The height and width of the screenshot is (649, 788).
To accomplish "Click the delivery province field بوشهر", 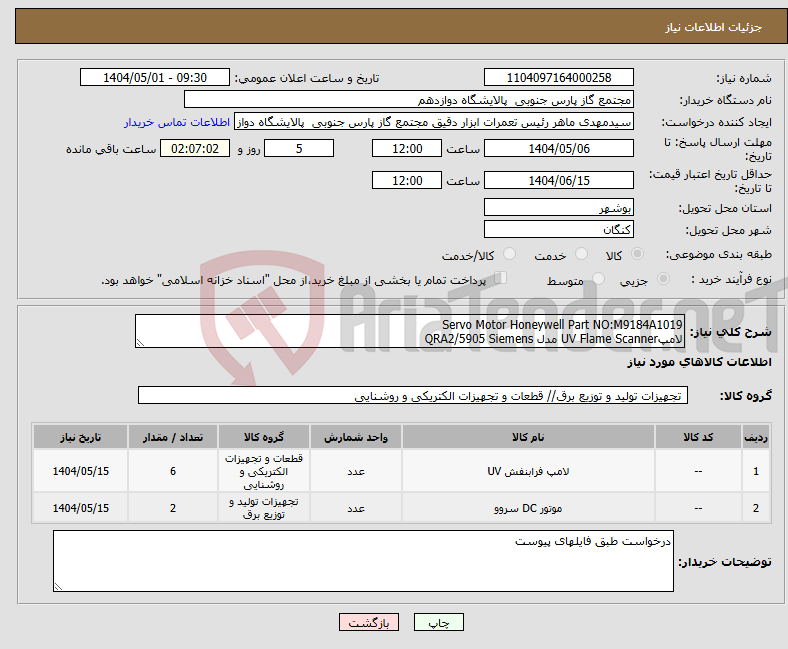I will (x=558, y=207).
